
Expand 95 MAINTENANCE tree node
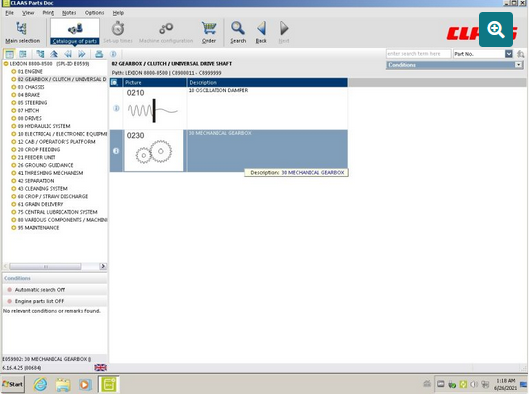[13, 228]
